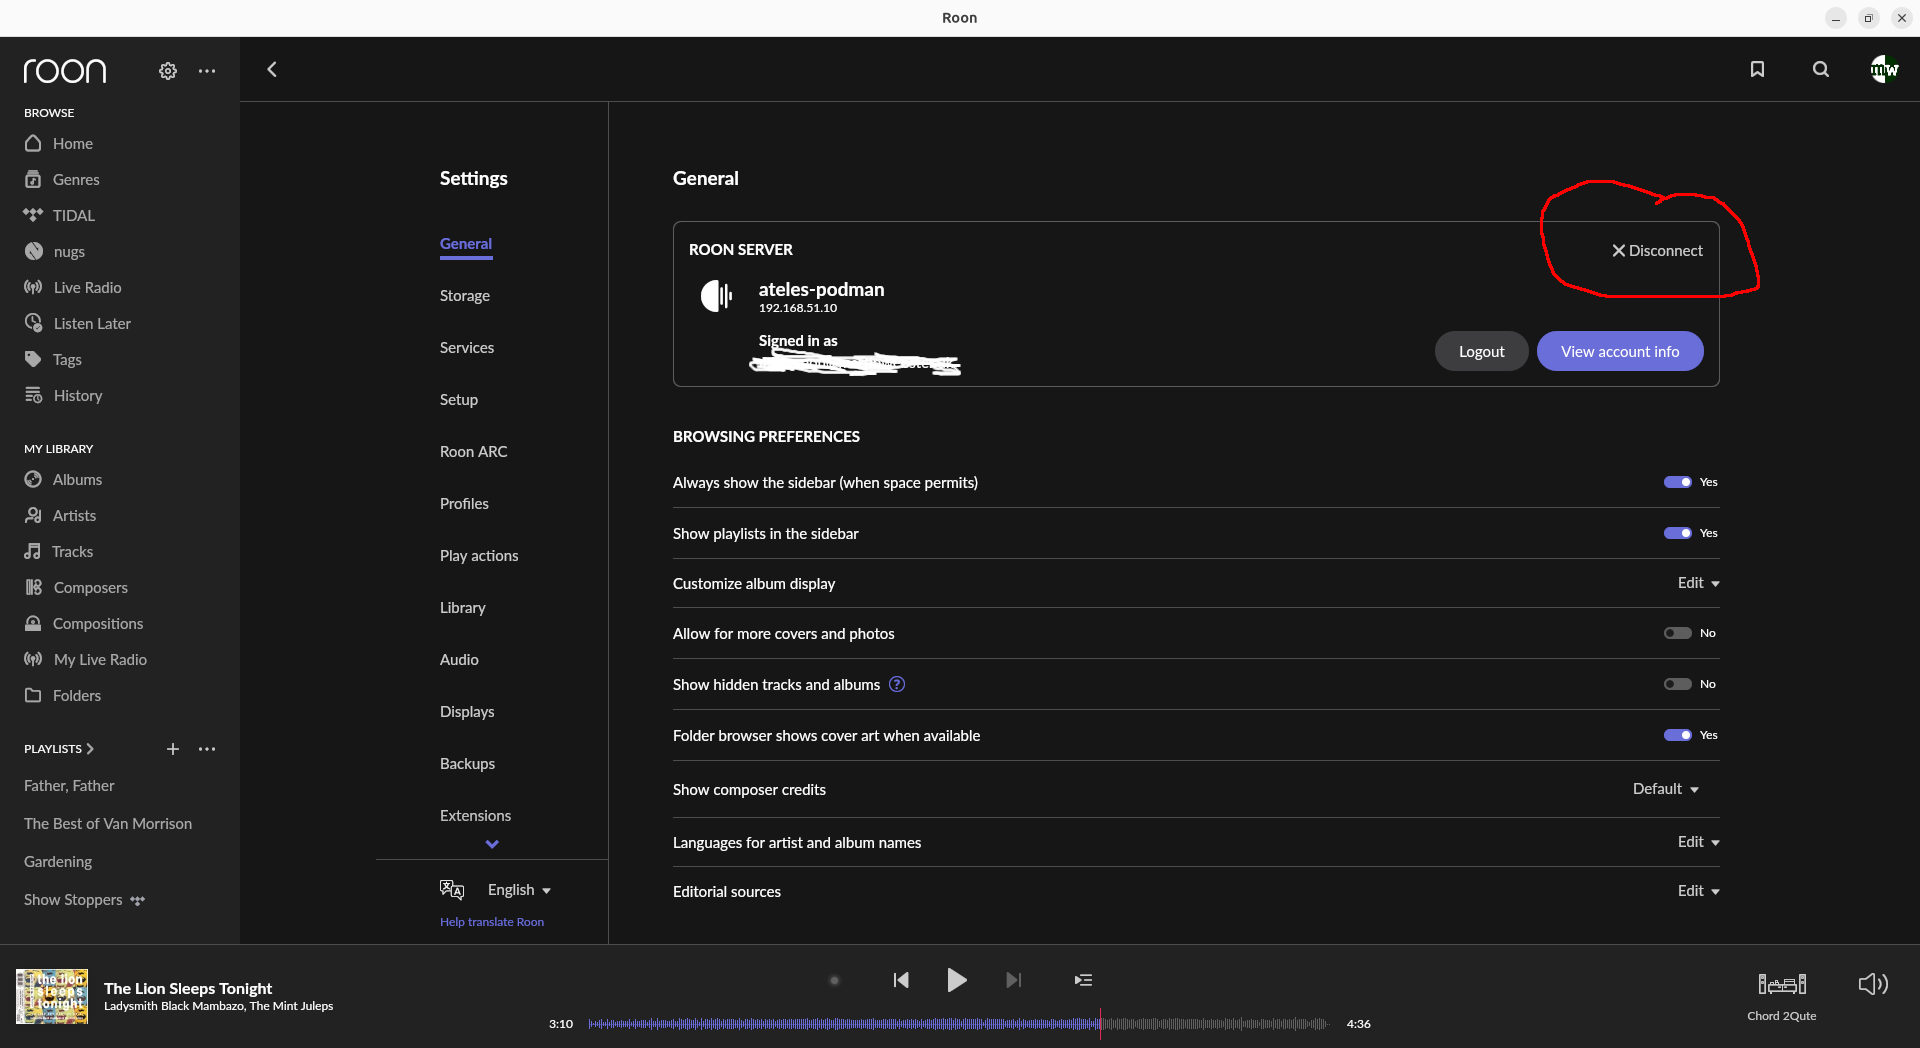The image size is (1920, 1048).
Task: Toggle Show playlists in the sidebar switch
Action: [1678, 533]
